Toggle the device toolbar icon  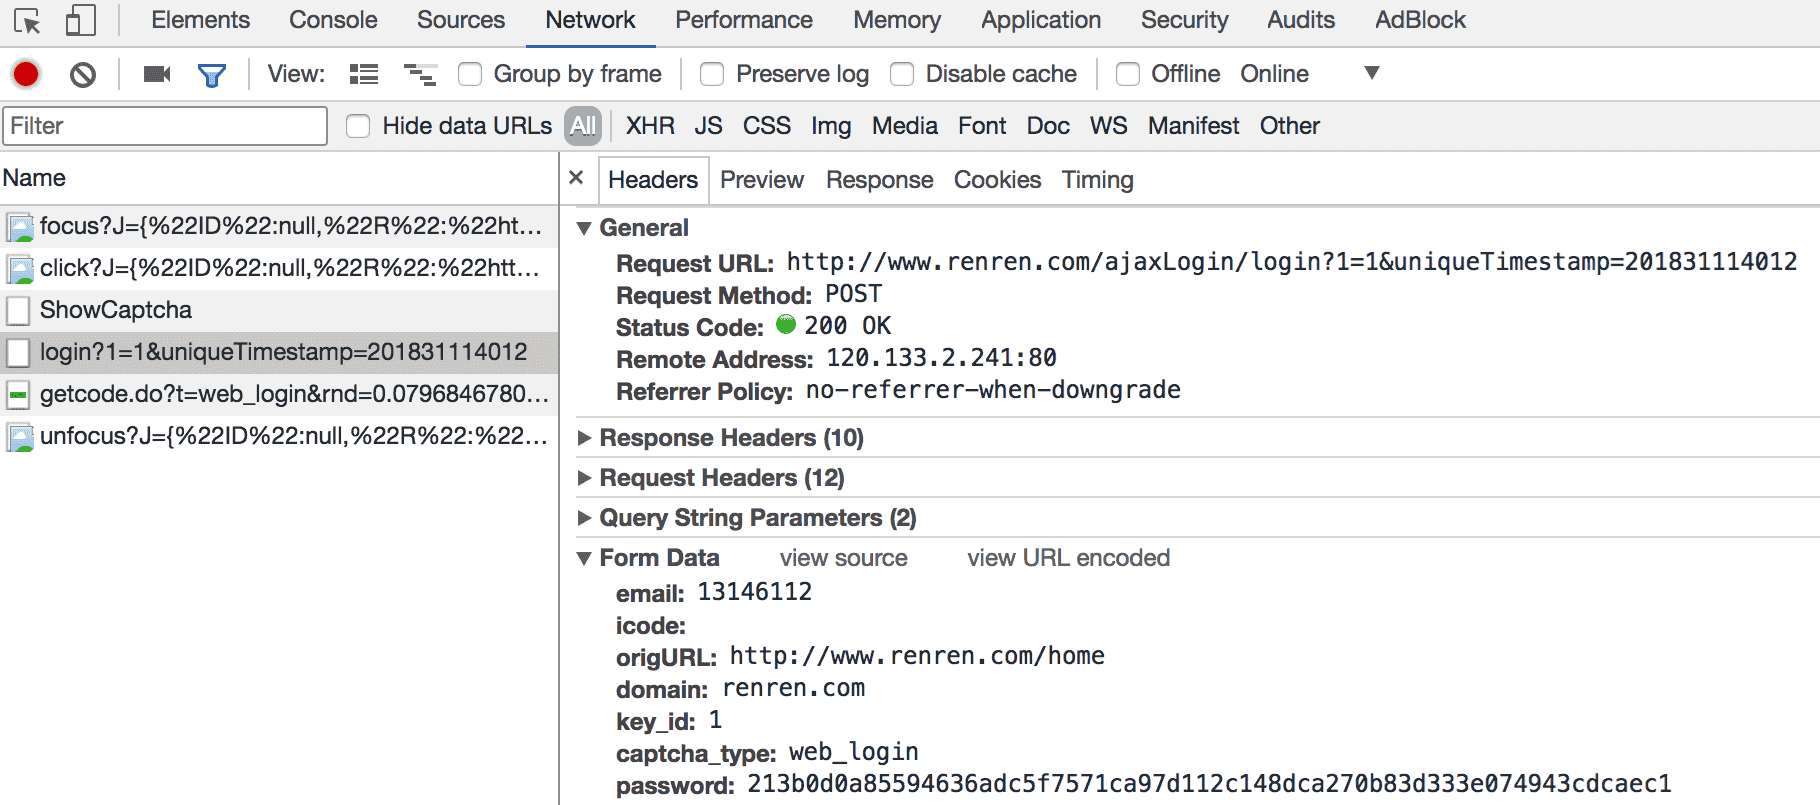[80, 21]
